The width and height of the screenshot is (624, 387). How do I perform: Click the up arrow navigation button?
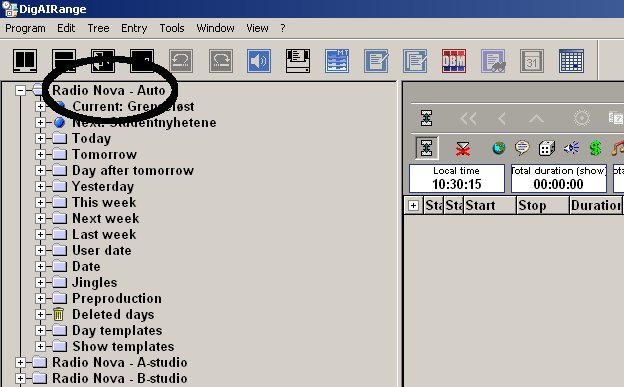(x=536, y=118)
